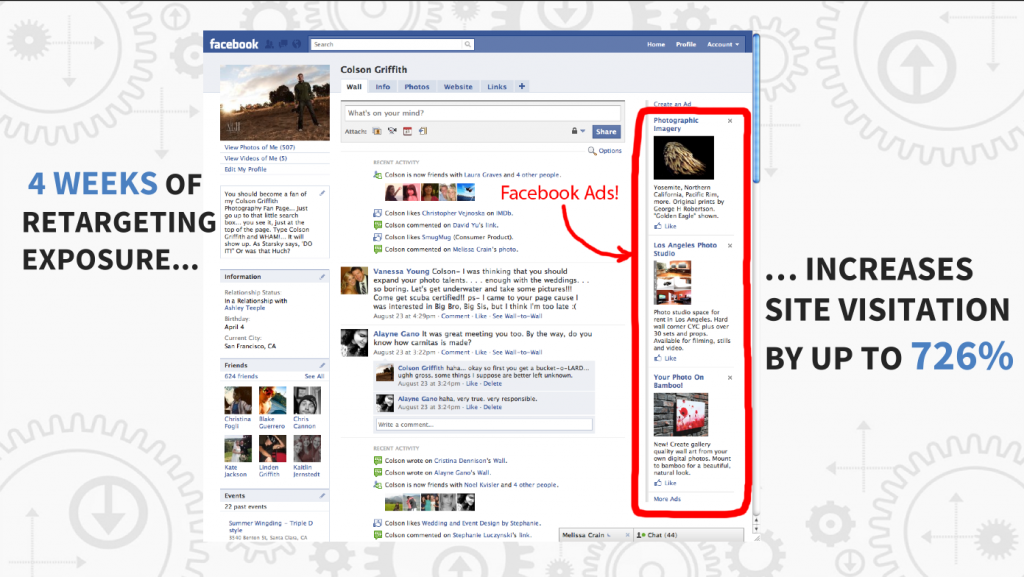Open Kate Jackson friend thumbnail
The height and width of the screenshot is (577, 1024).
click(x=238, y=449)
